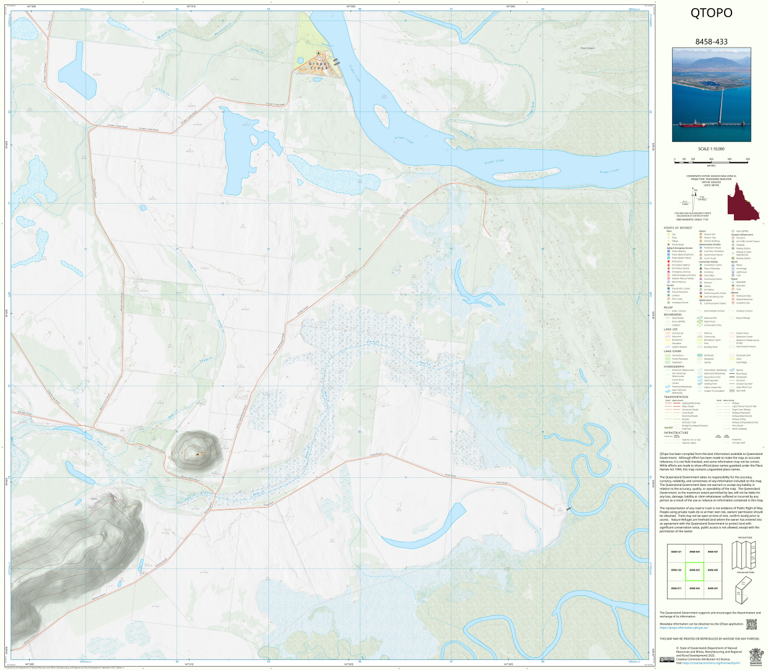Click the orange township area on map
The width and height of the screenshot is (768, 671).
[x=319, y=66]
